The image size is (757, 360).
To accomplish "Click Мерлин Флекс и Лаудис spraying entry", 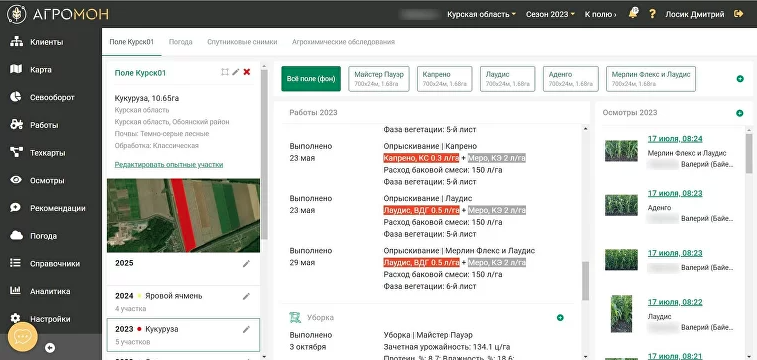I will click(x=459, y=251).
